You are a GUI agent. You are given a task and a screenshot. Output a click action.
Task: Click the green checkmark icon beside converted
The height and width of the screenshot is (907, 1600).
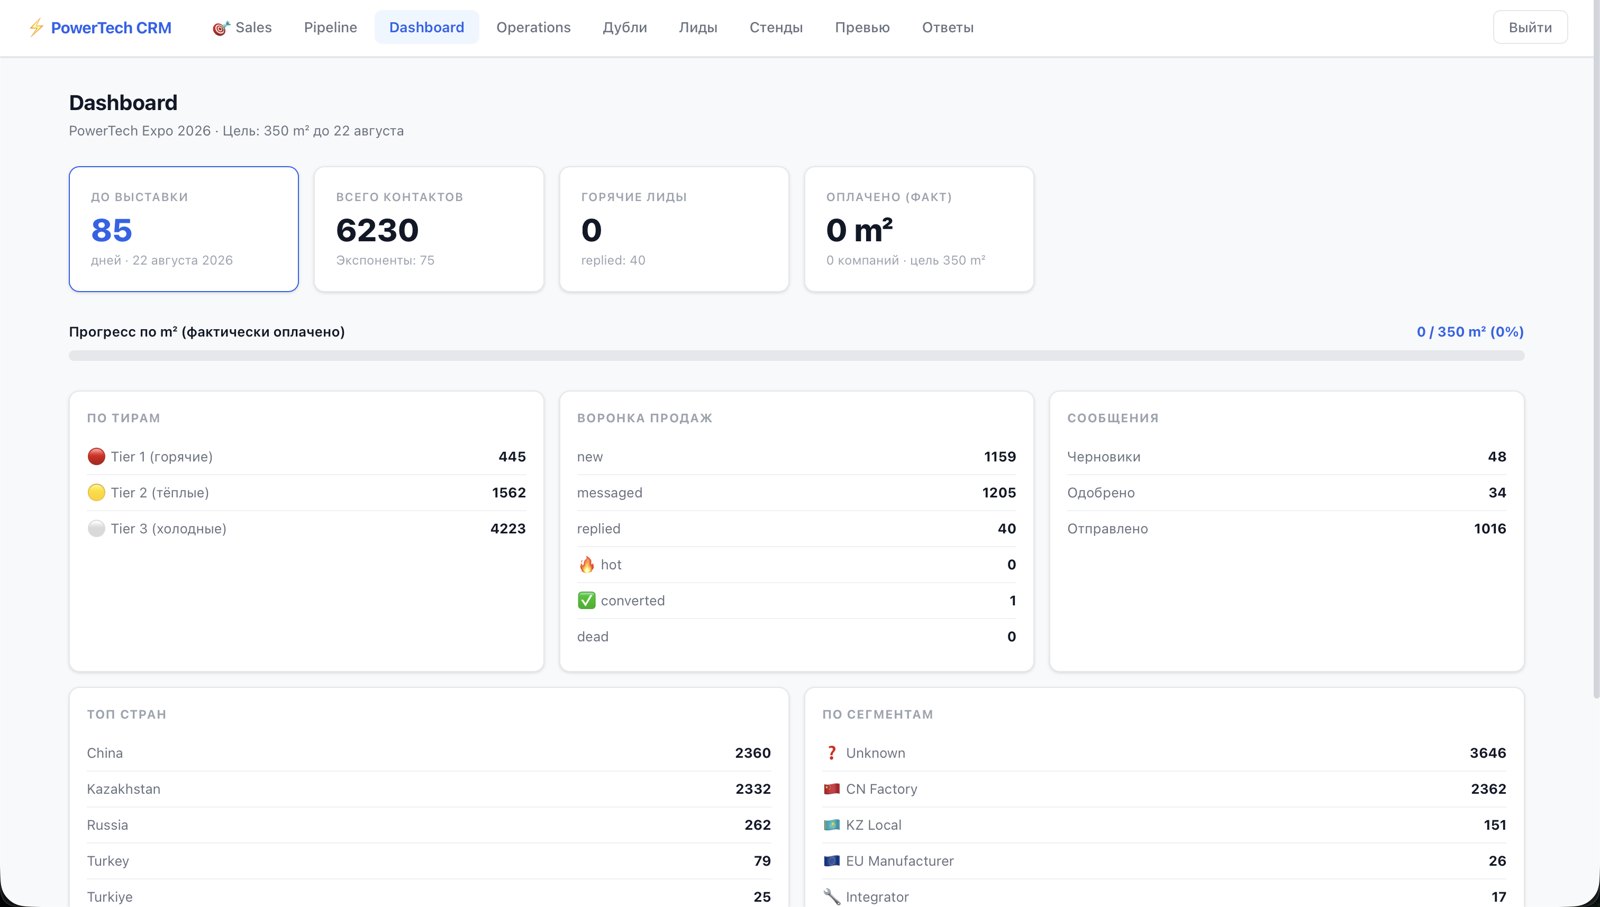tap(587, 601)
